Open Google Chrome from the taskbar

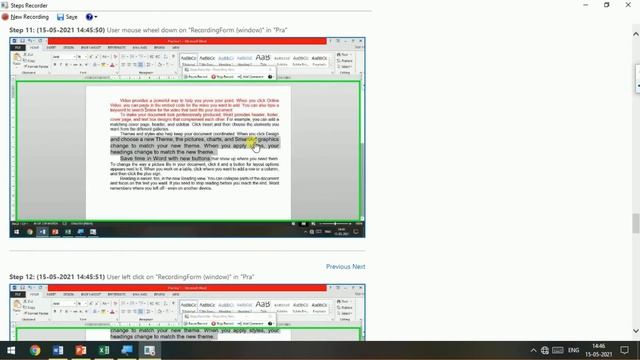35,350
